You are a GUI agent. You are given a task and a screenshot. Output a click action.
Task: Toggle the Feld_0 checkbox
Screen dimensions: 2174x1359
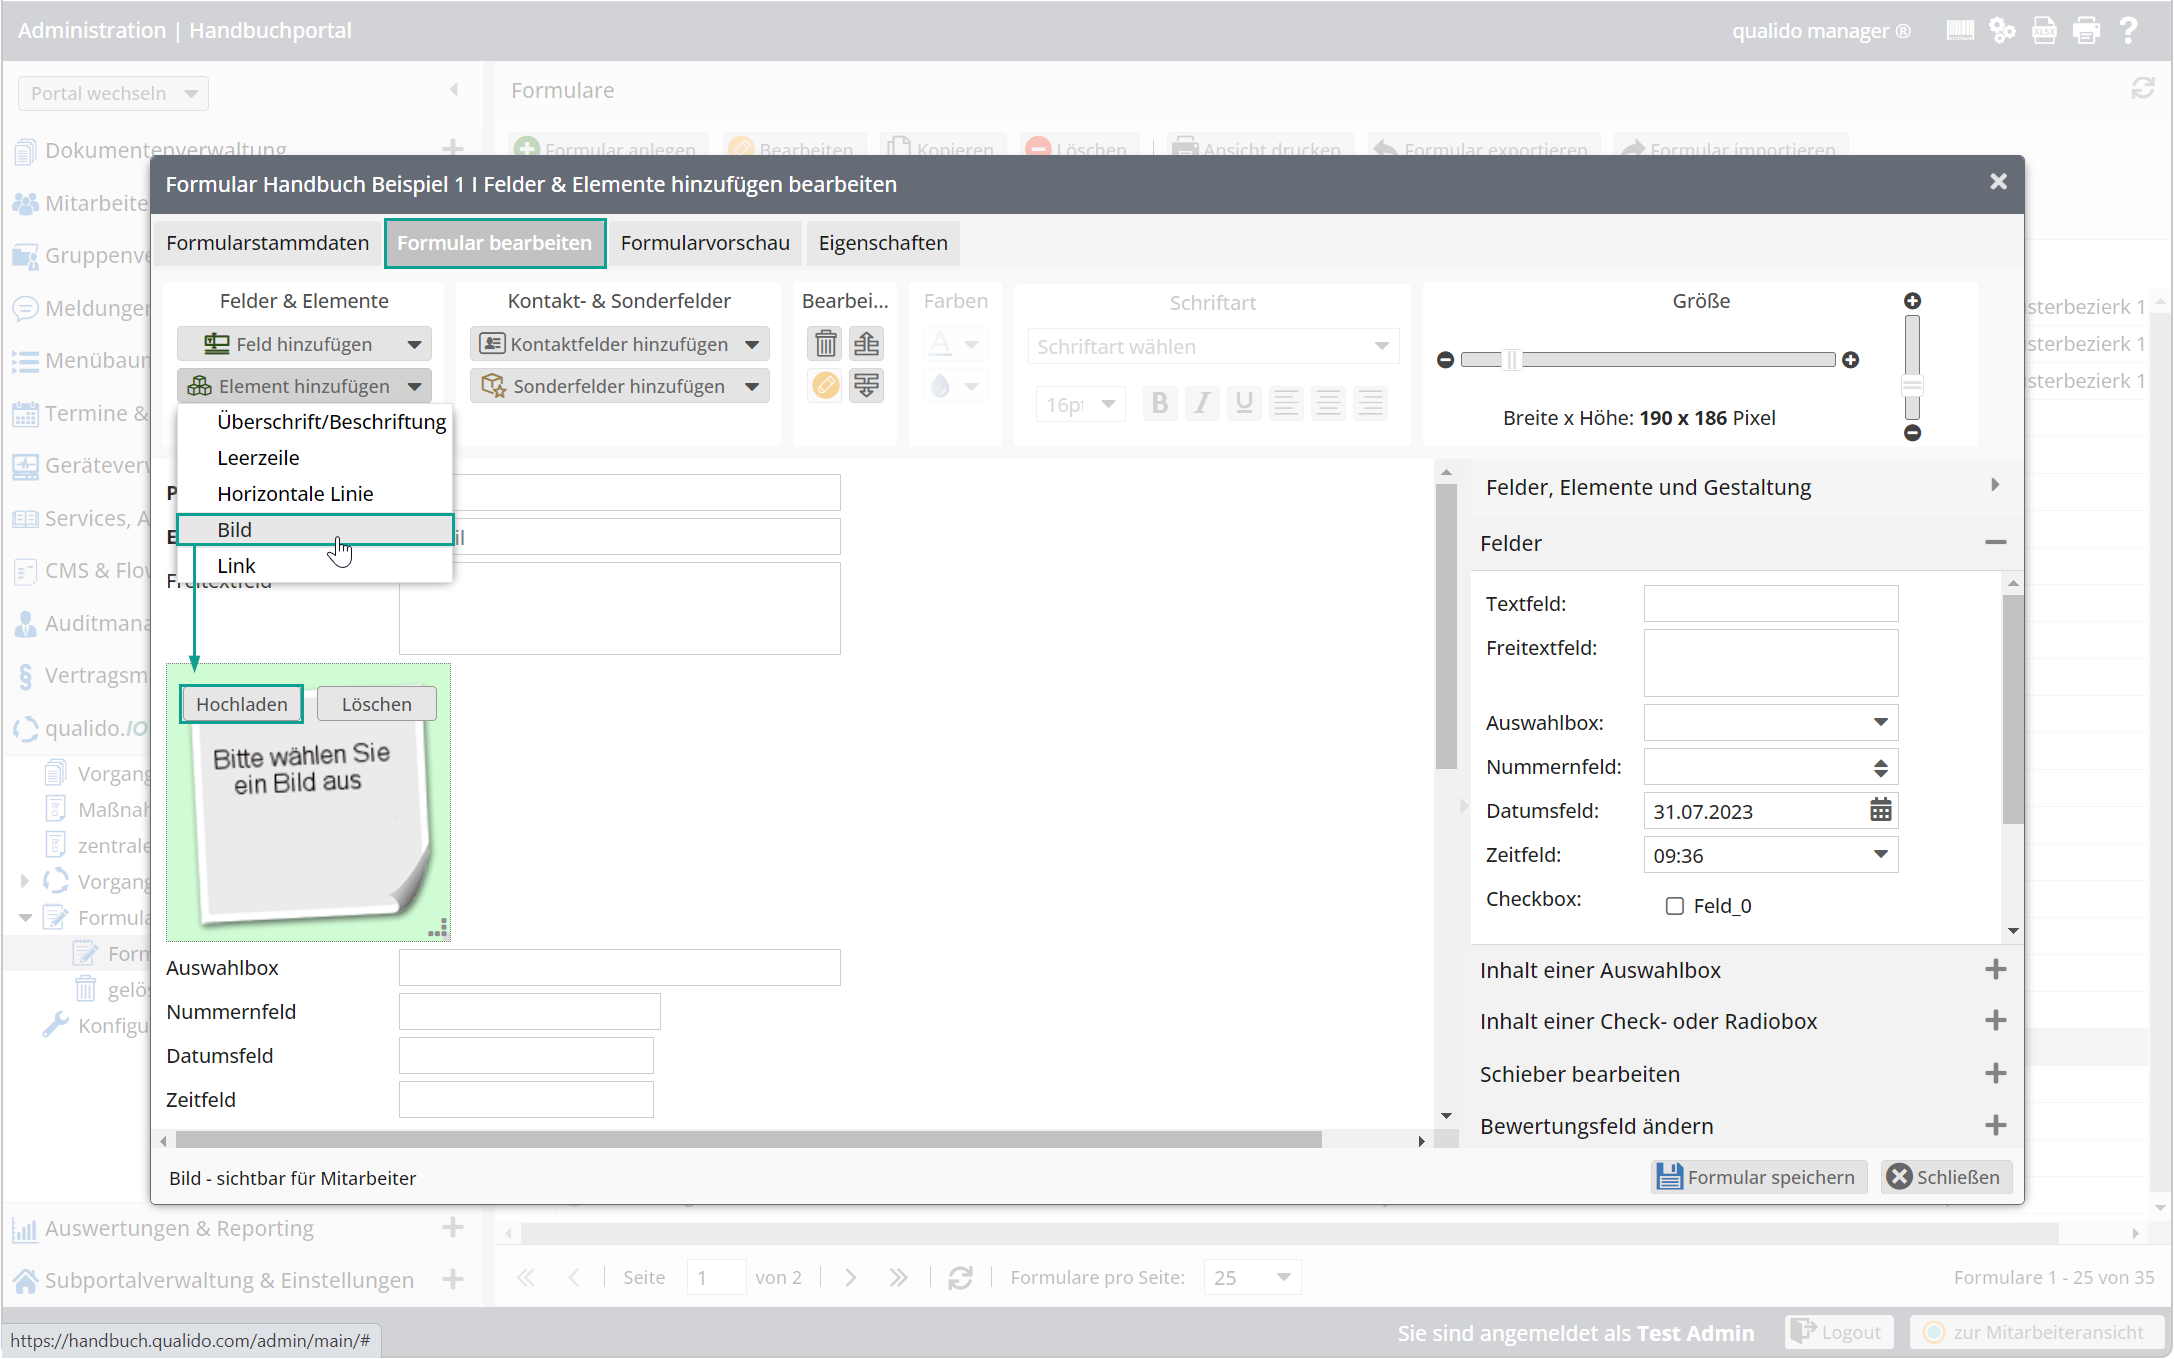(x=1674, y=906)
